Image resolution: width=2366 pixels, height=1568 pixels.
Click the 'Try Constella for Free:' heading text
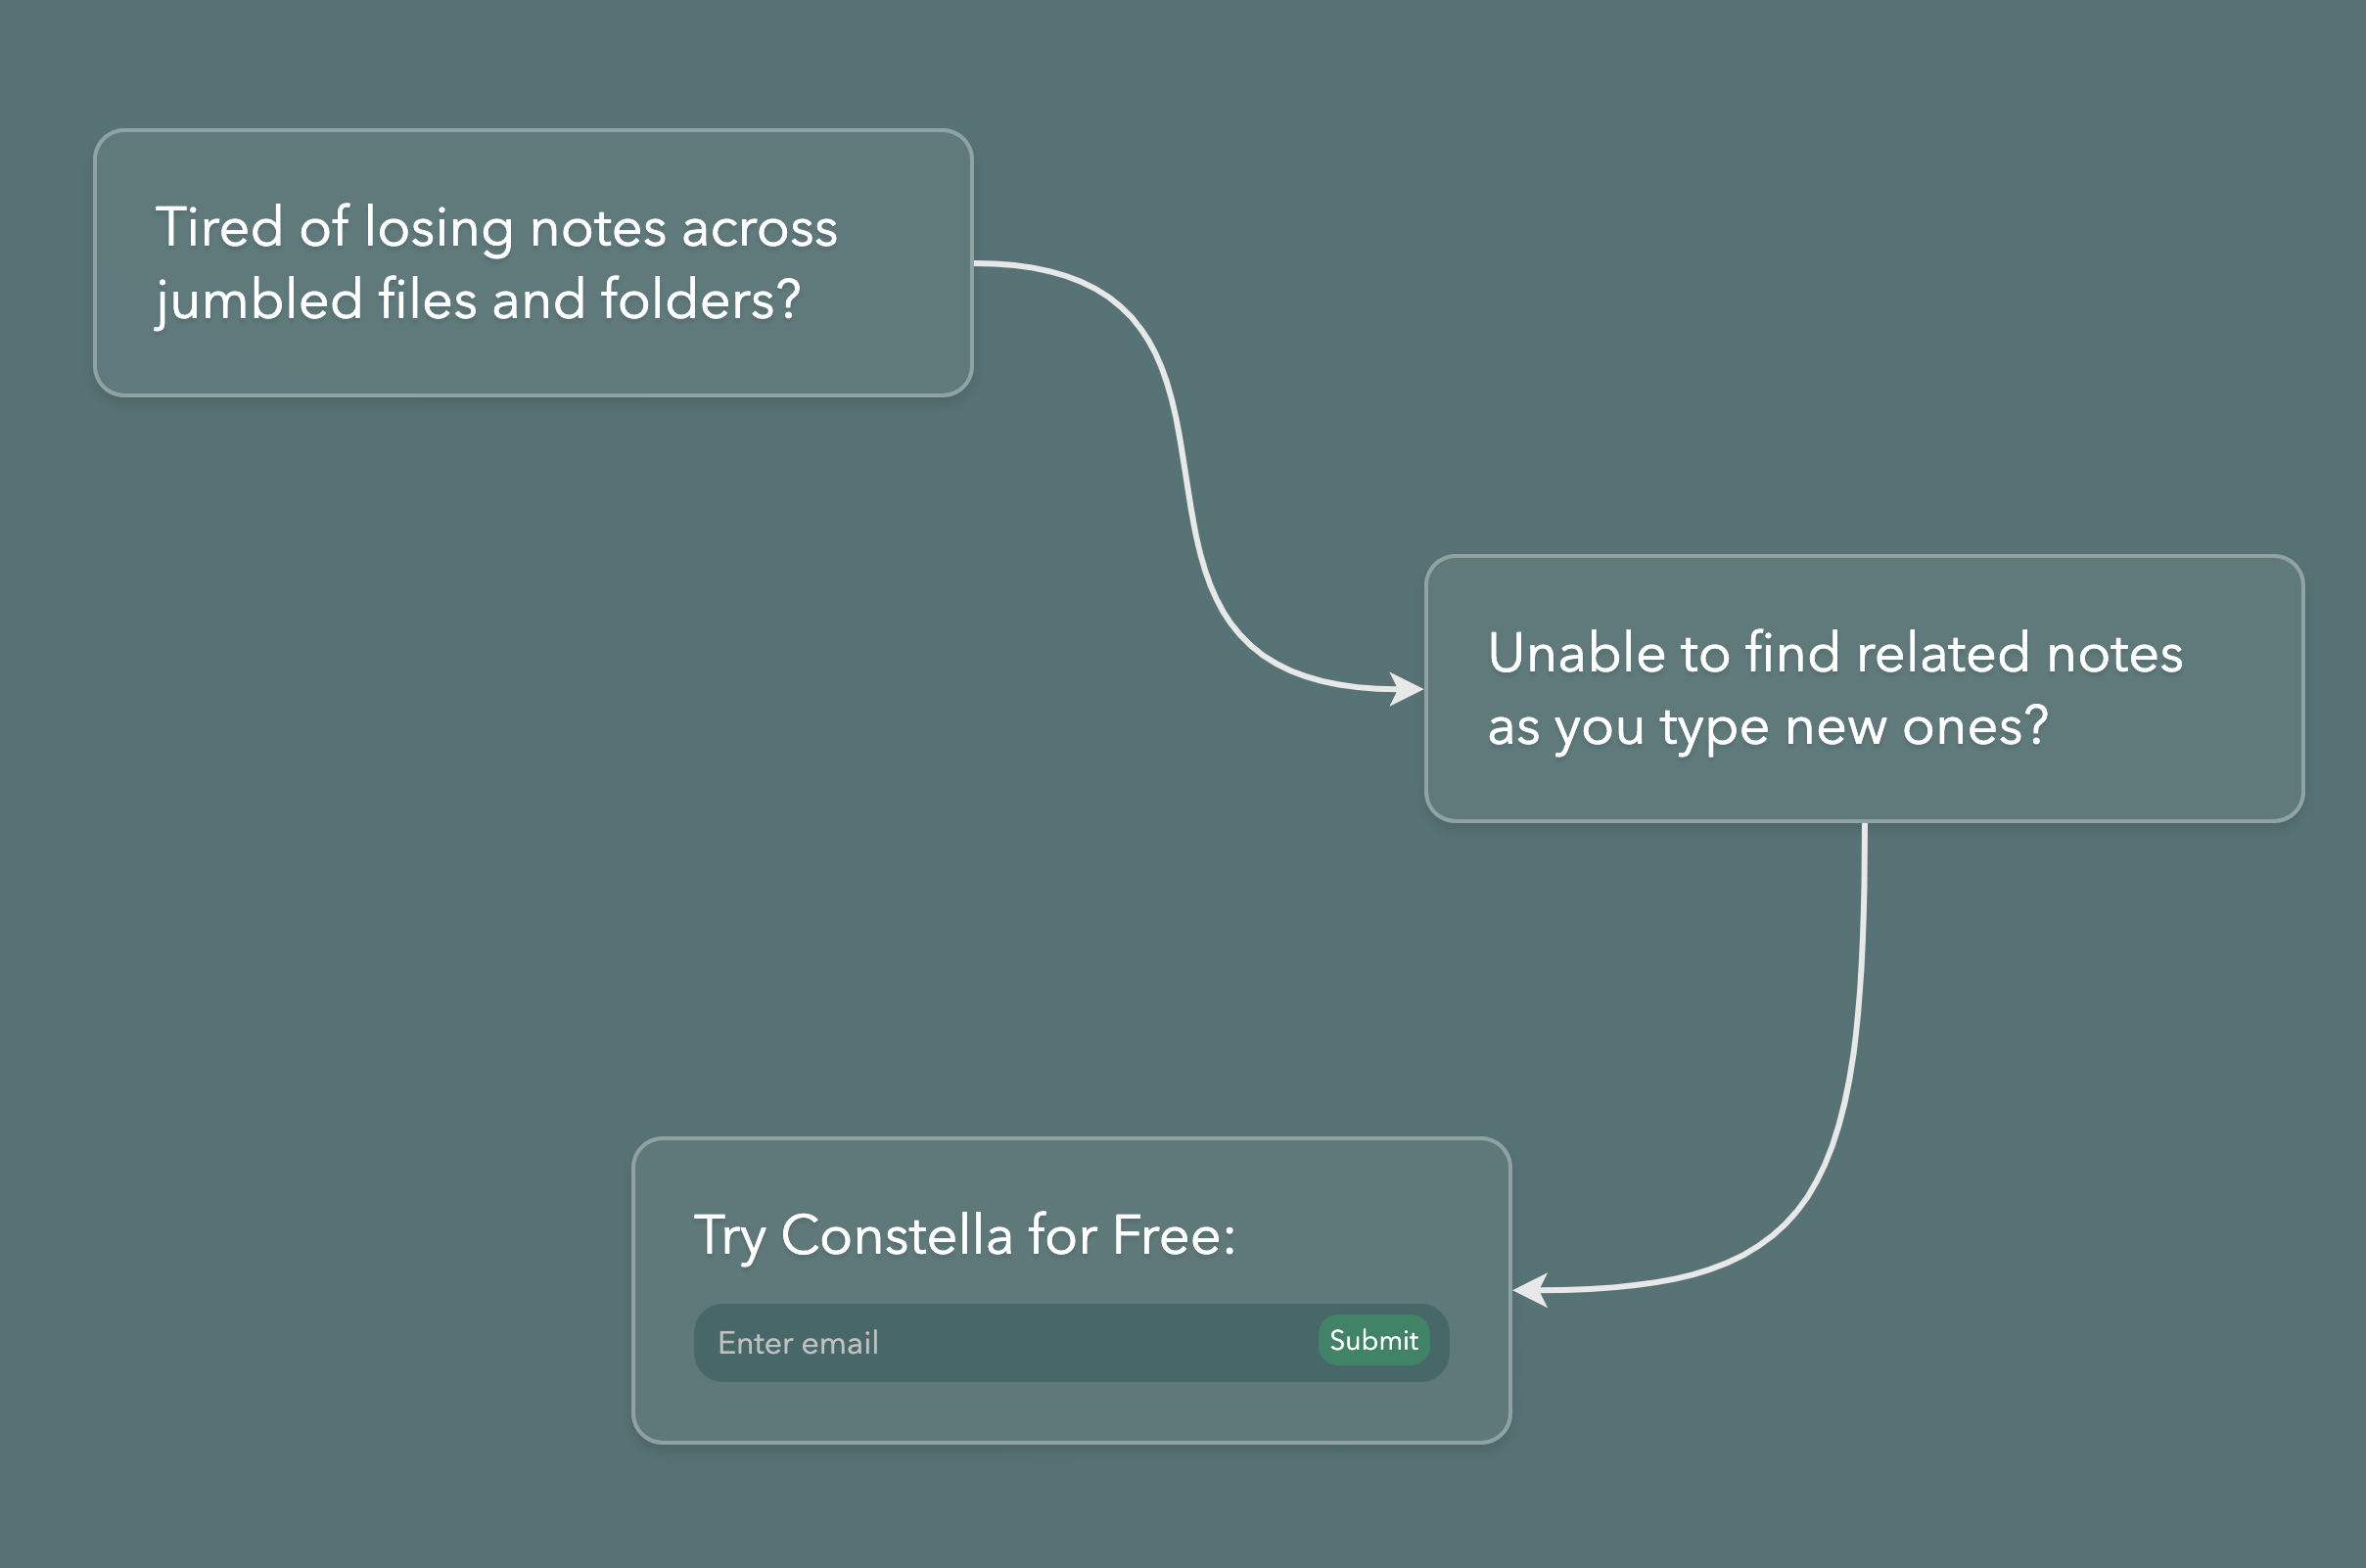click(965, 1235)
